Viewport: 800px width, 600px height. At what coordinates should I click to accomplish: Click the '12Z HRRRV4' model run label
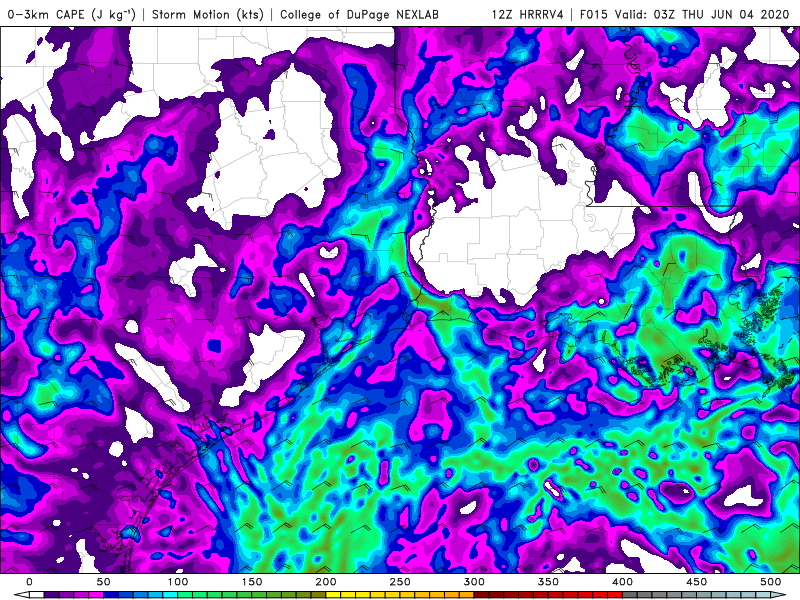[528, 14]
